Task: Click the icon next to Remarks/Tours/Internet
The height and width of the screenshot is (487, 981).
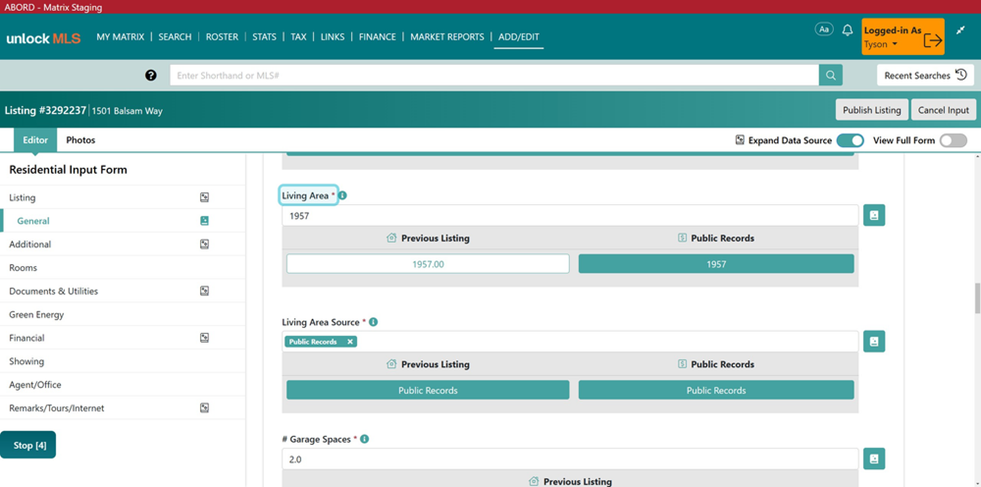Action: [204, 408]
